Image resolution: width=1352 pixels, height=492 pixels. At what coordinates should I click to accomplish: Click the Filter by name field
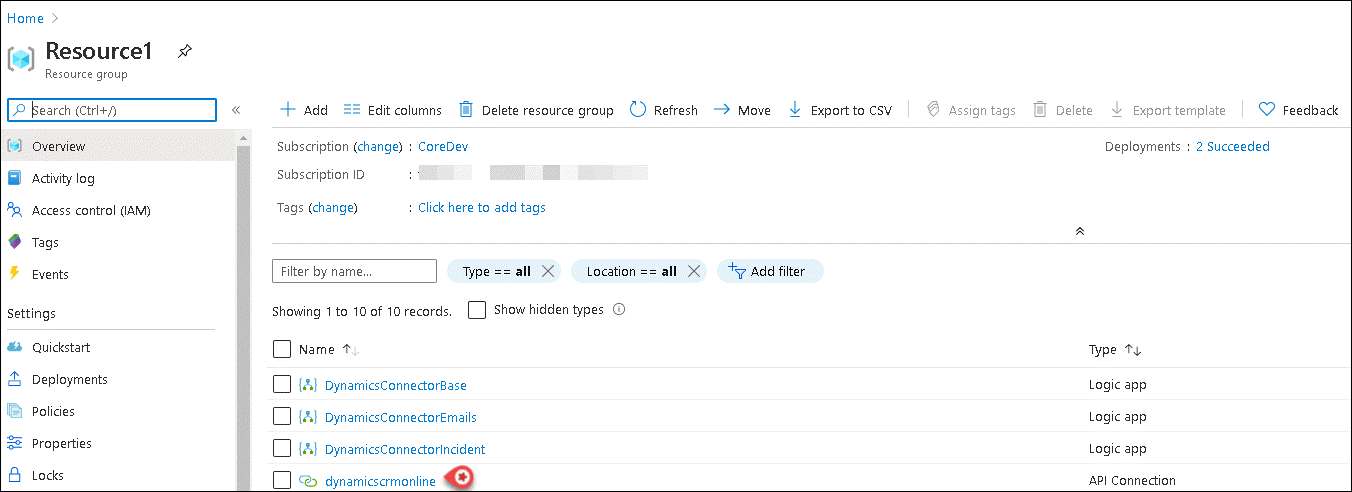click(354, 271)
